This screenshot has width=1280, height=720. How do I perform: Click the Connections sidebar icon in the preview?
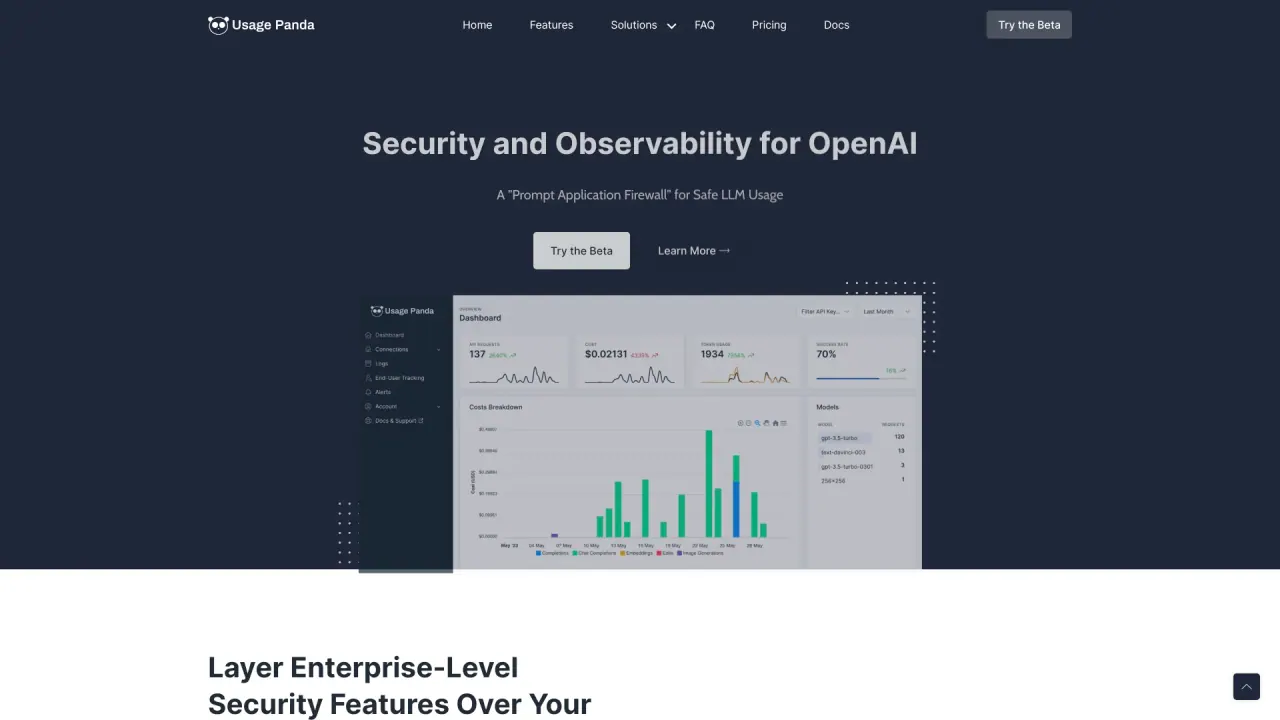pyautogui.click(x=368, y=349)
